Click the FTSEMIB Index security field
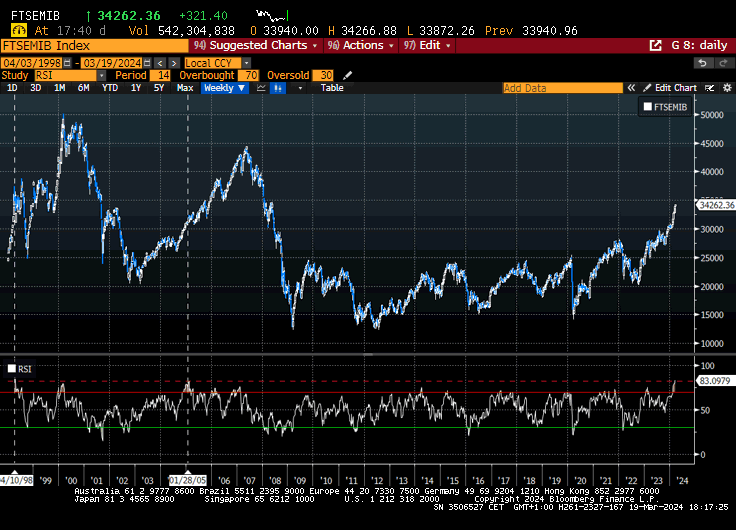 click(94, 46)
